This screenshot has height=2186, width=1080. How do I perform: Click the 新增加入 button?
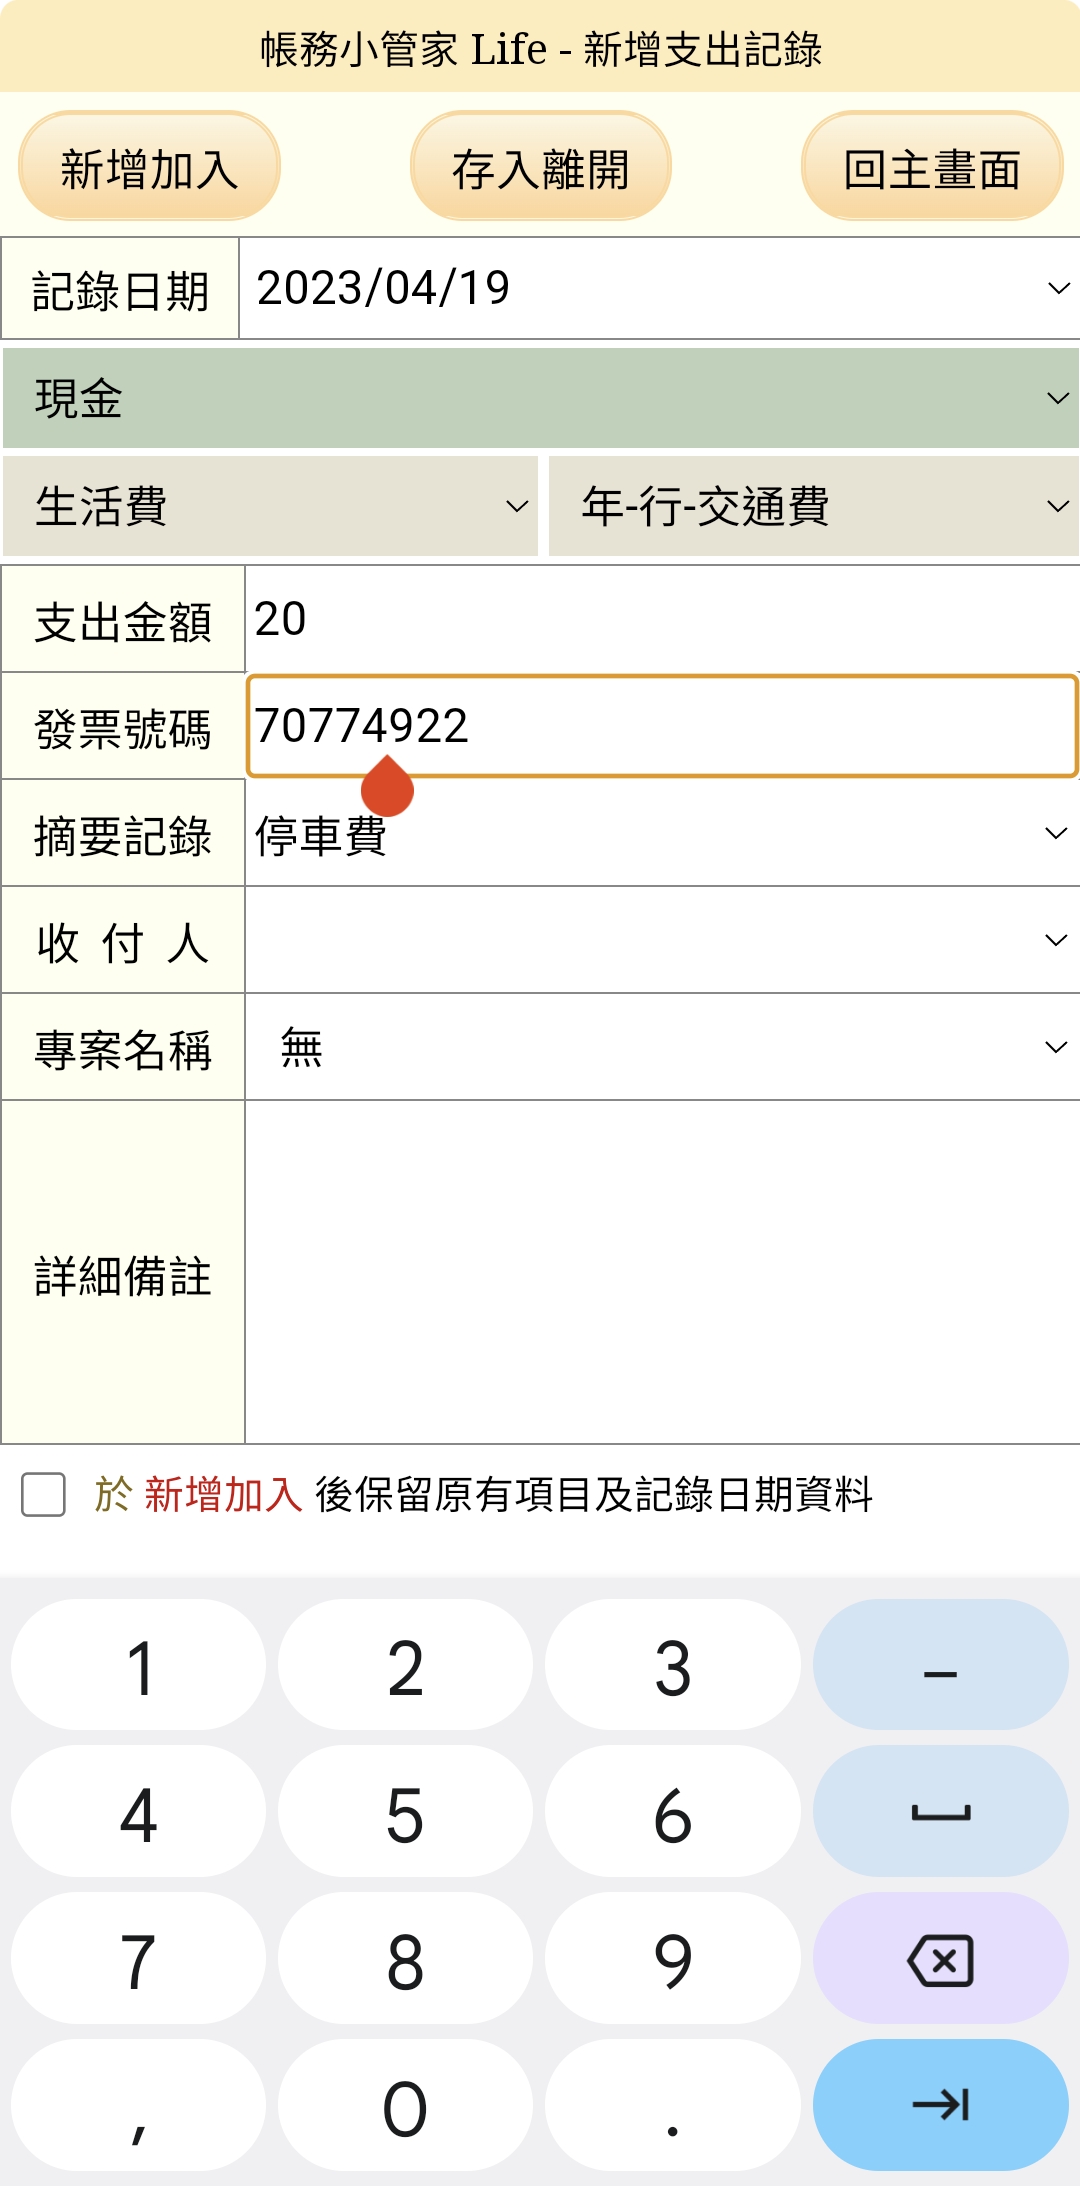[x=149, y=166]
